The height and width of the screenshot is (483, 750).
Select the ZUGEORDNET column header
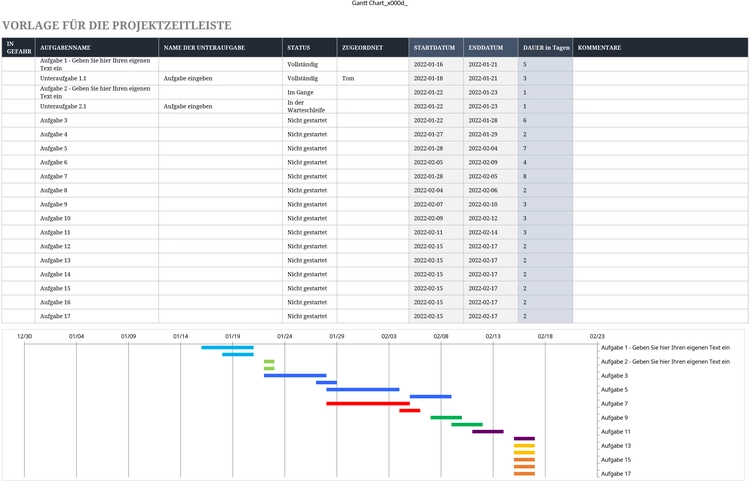[373, 47]
